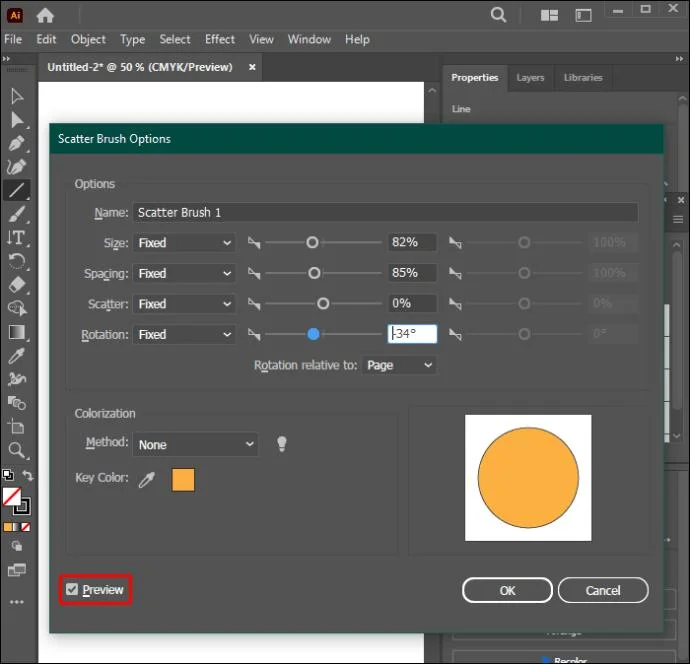Image resolution: width=690 pixels, height=664 pixels.
Task: Open Arrange Documents icon
Action: [549, 15]
